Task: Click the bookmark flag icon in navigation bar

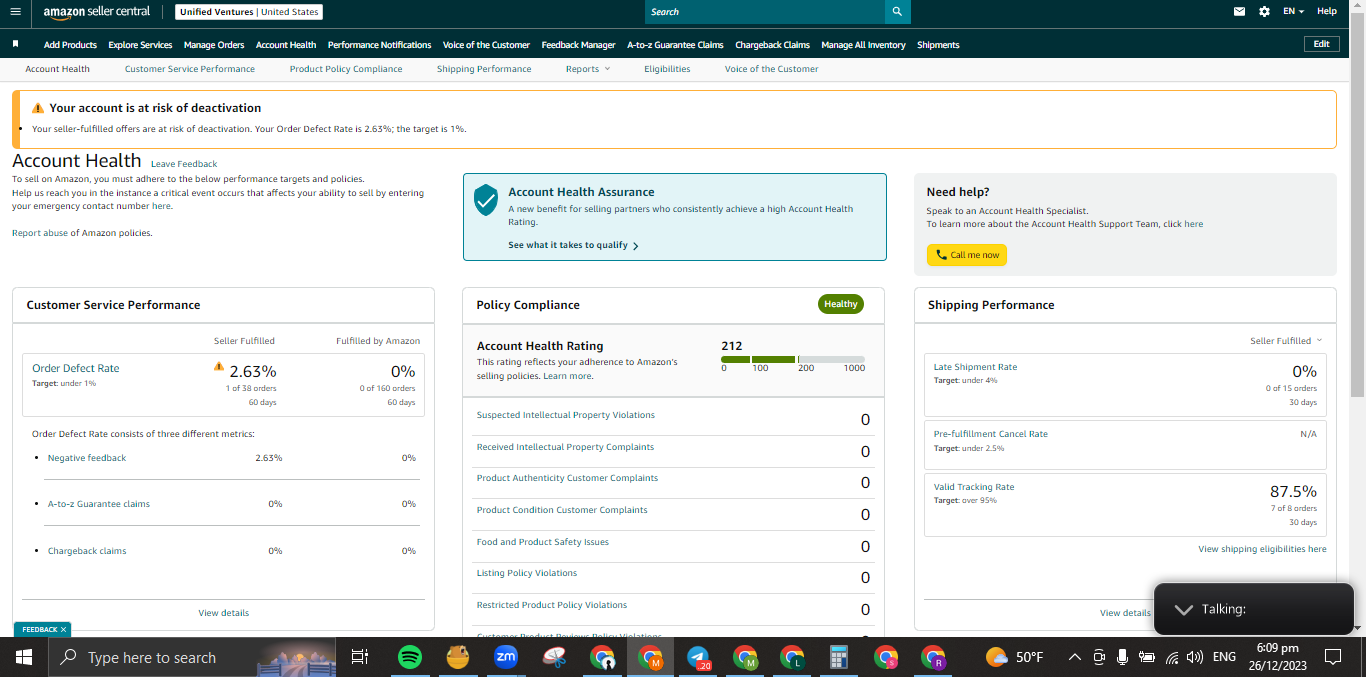Action: pos(16,44)
